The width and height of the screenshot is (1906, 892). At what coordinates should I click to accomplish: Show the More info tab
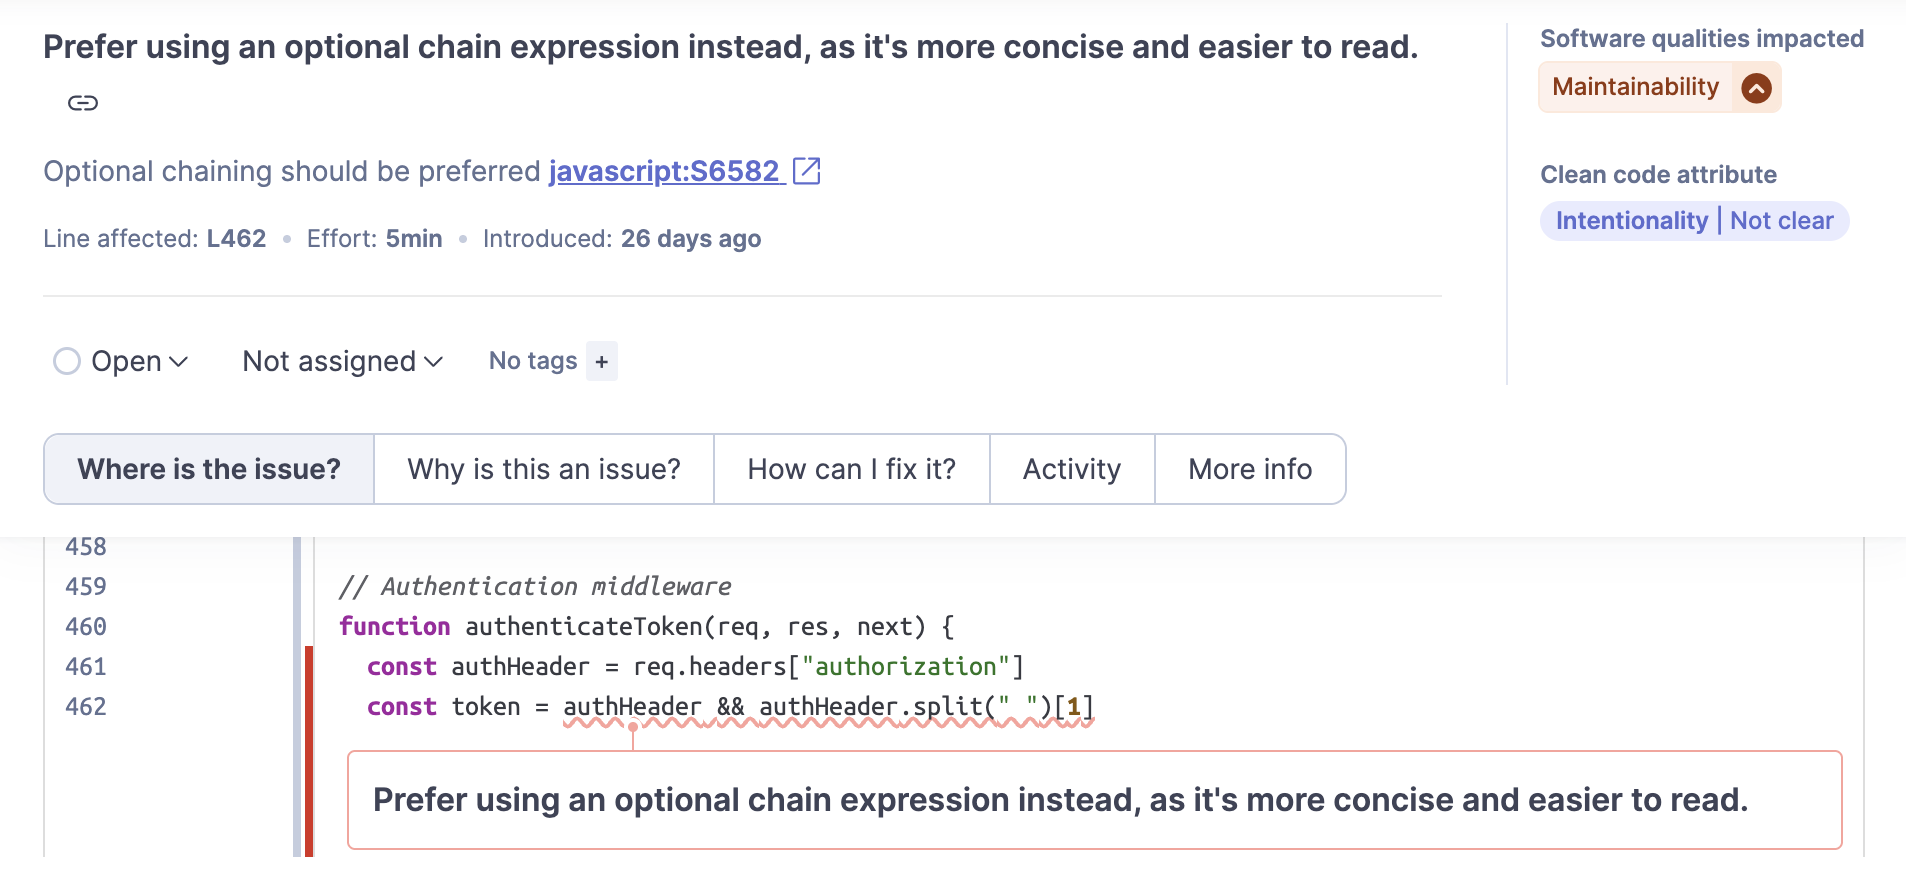[1250, 469]
